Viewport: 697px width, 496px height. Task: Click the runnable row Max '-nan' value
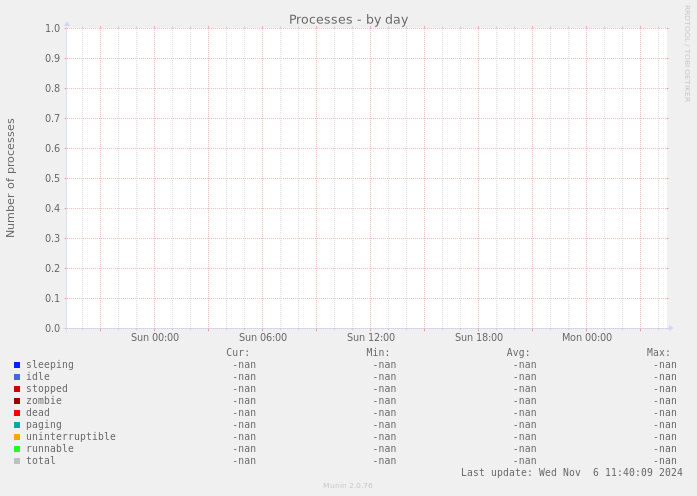coord(665,449)
